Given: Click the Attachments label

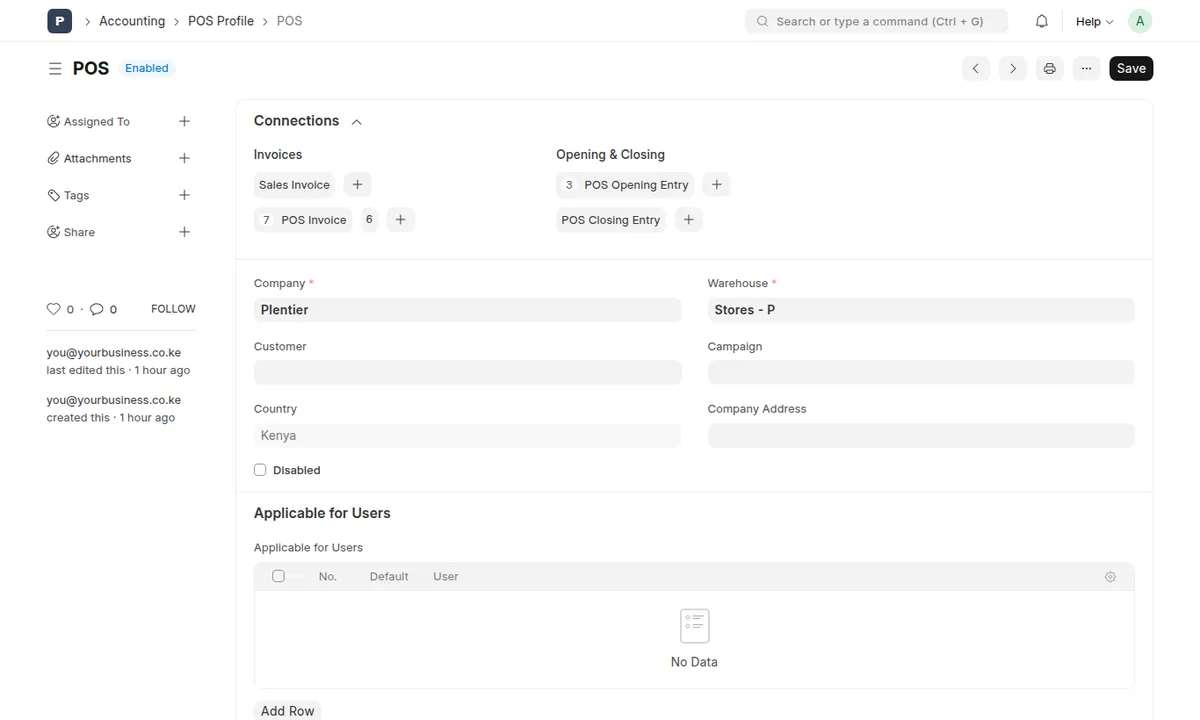Looking at the screenshot, I should [x=97, y=159].
